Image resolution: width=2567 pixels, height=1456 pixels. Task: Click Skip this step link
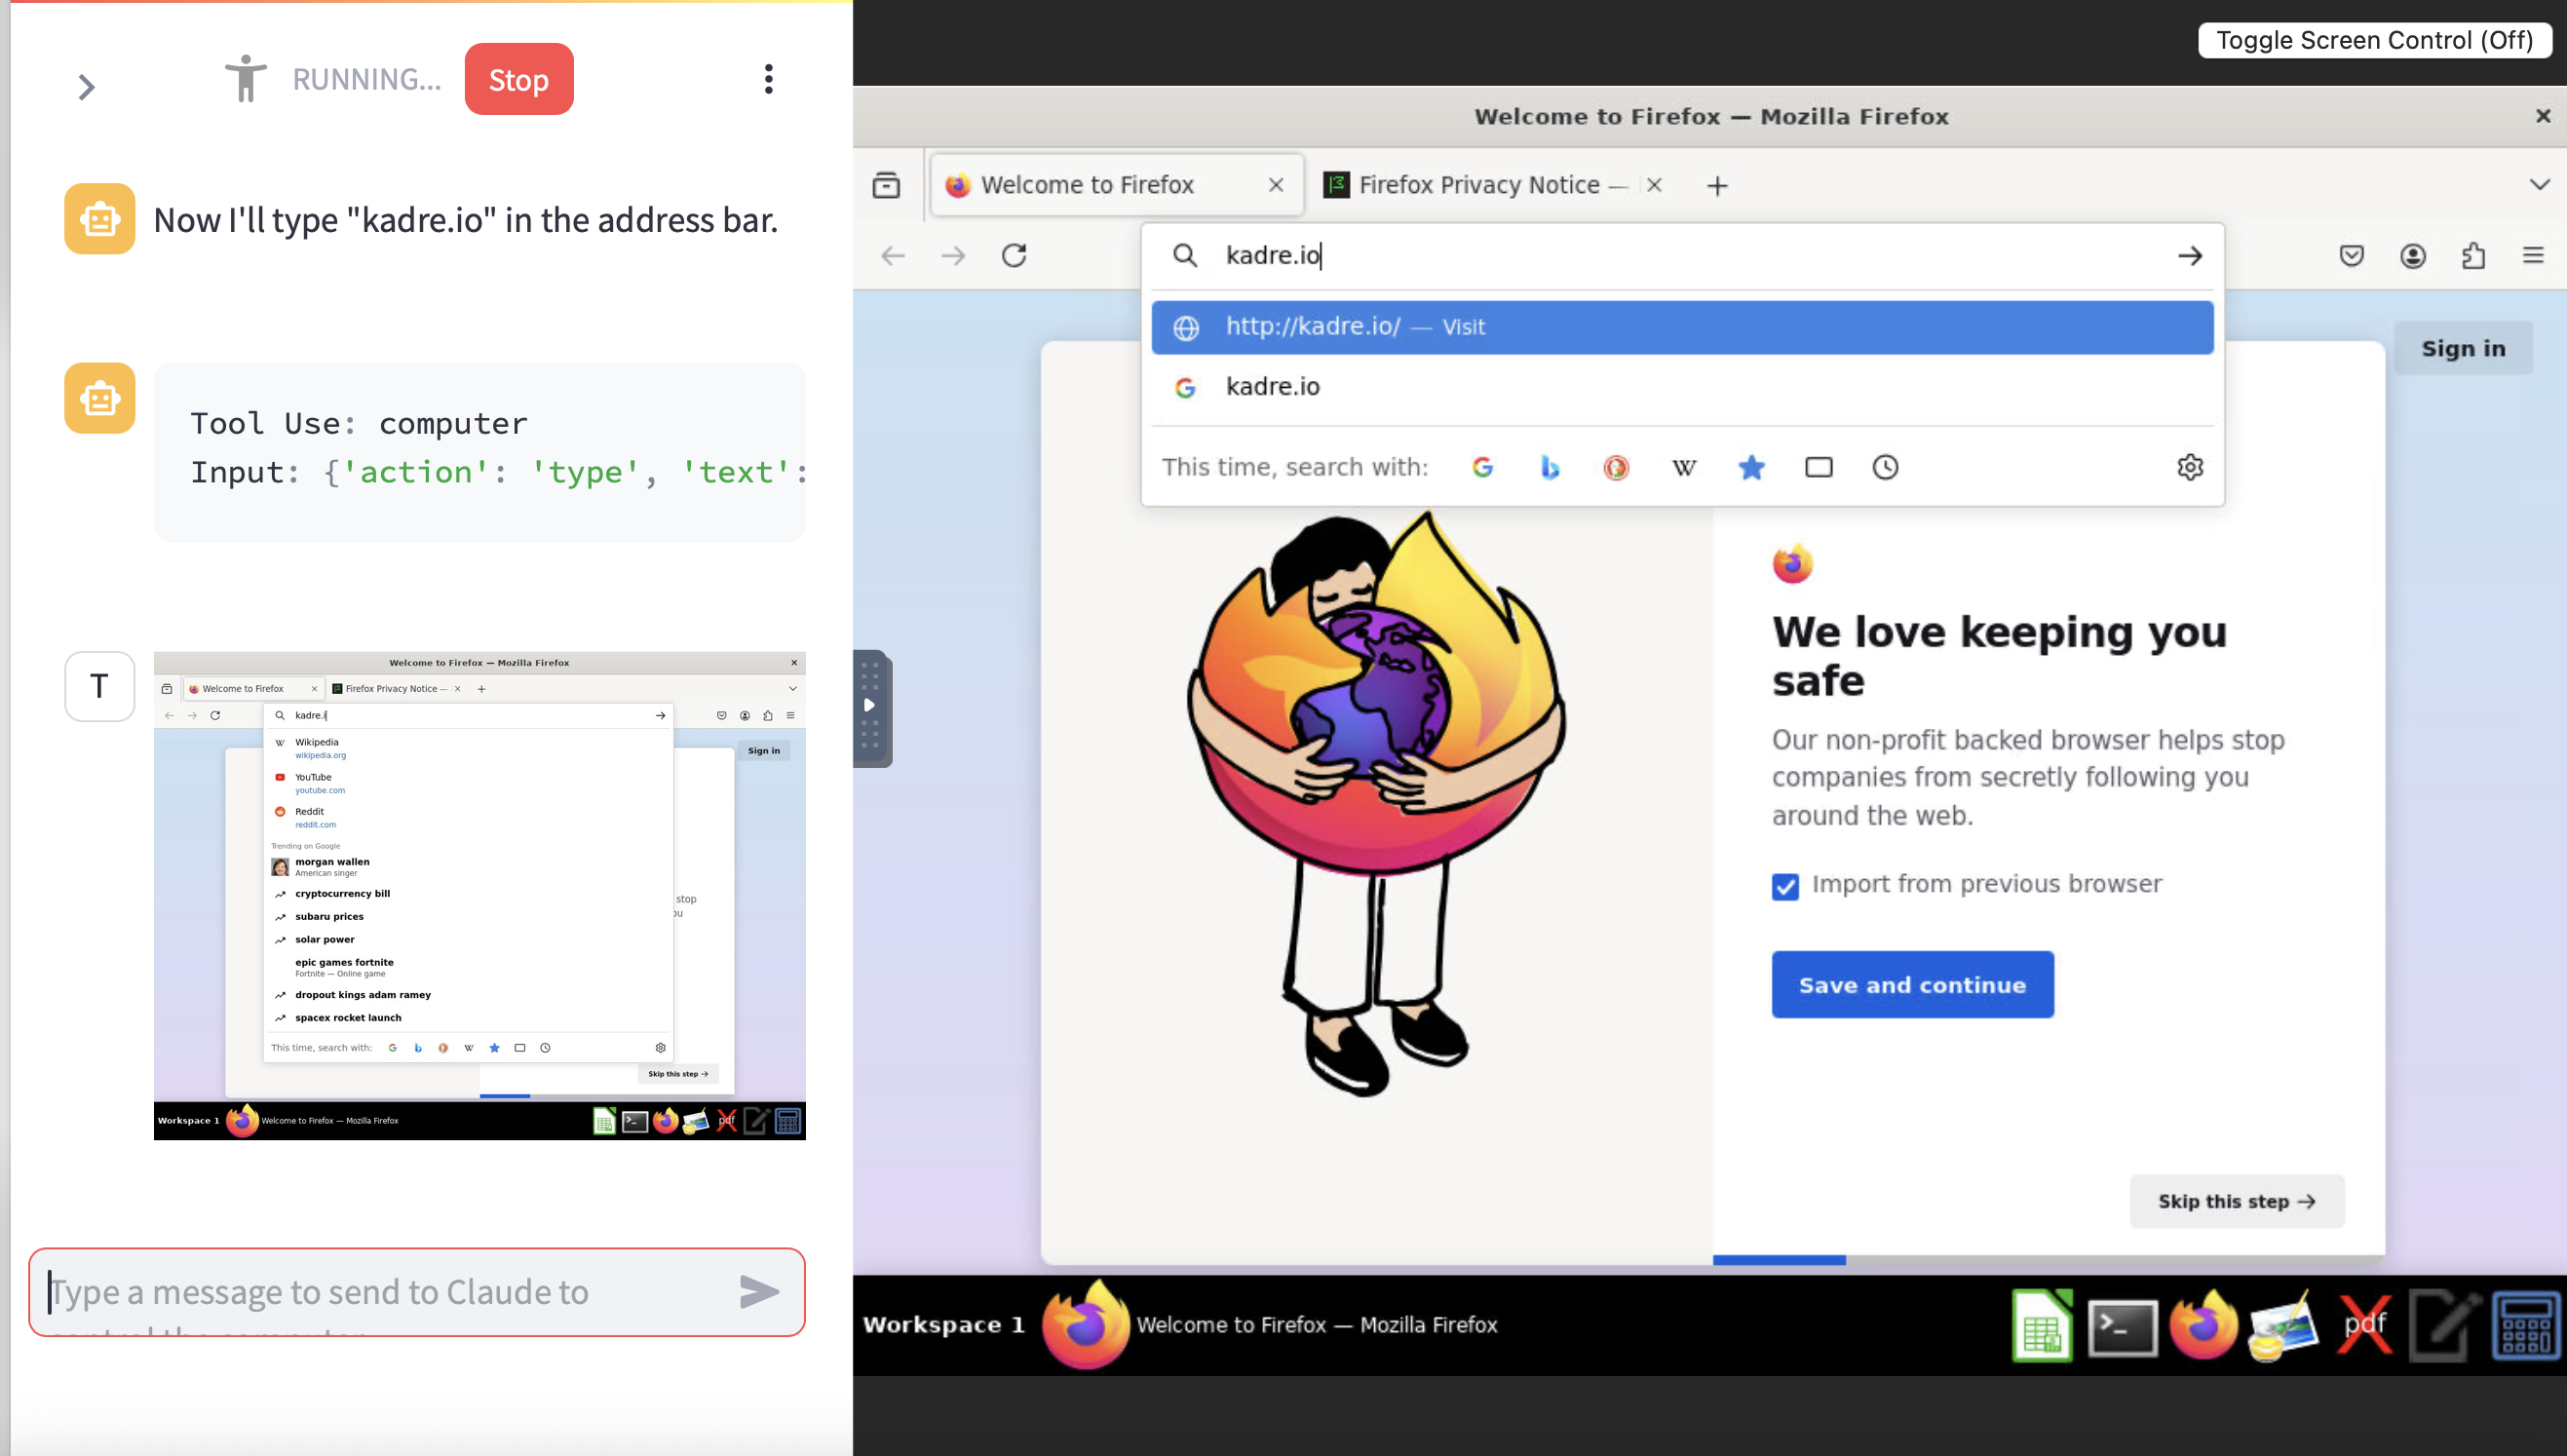click(x=2236, y=1201)
